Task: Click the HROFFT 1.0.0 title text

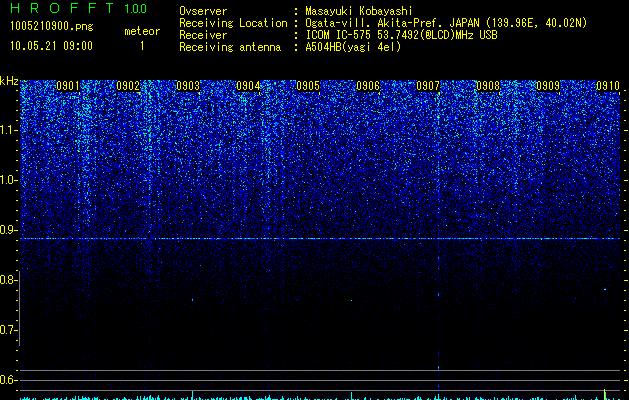Action: (79, 8)
